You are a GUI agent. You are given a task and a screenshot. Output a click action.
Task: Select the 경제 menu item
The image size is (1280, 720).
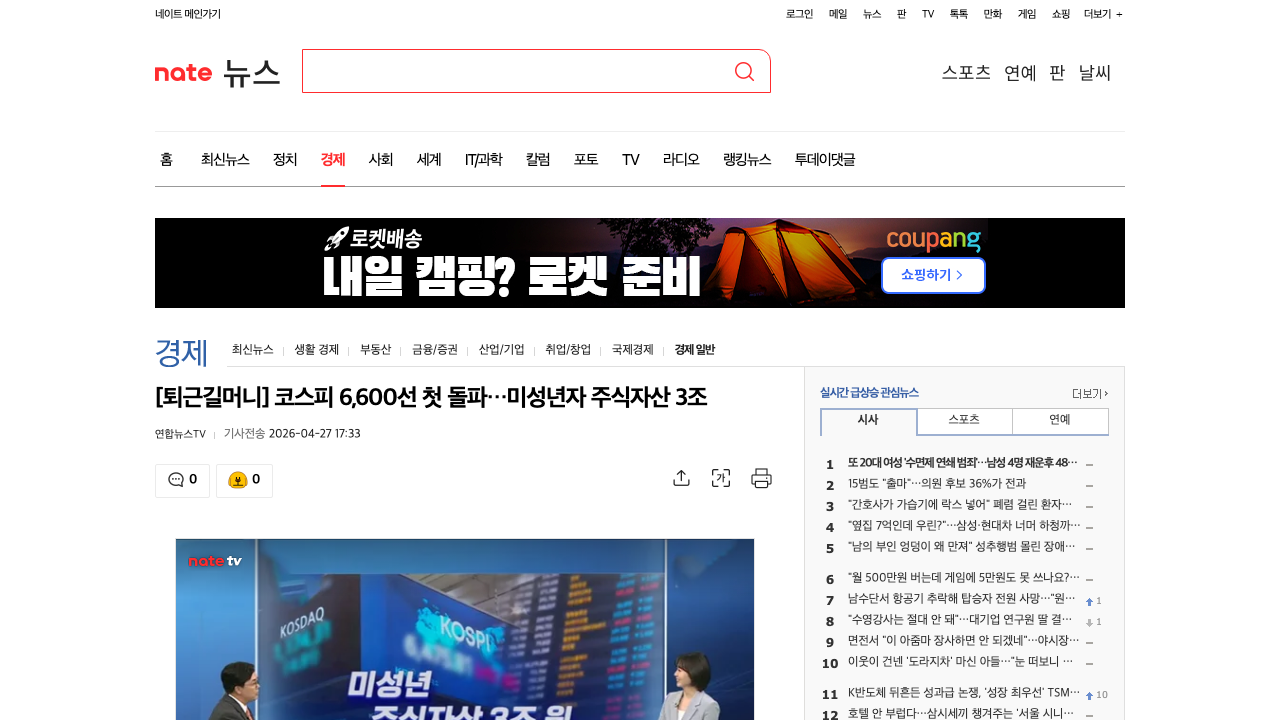pyautogui.click(x=333, y=159)
